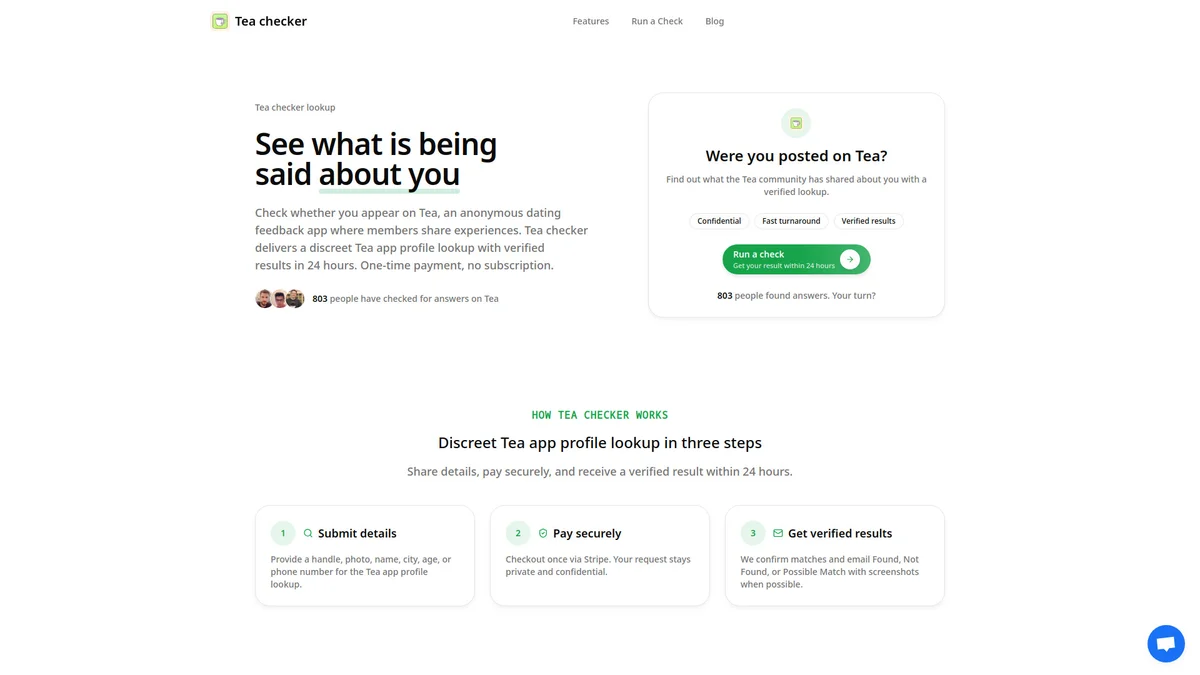Click the green cup icon atop the card
Viewport: 1200px width, 675px height.
click(x=796, y=123)
